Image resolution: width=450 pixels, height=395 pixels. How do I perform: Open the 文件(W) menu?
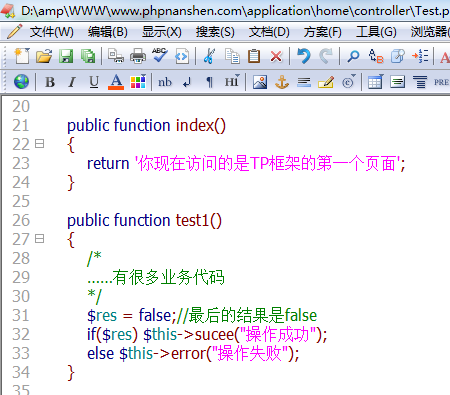[x=52, y=32]
